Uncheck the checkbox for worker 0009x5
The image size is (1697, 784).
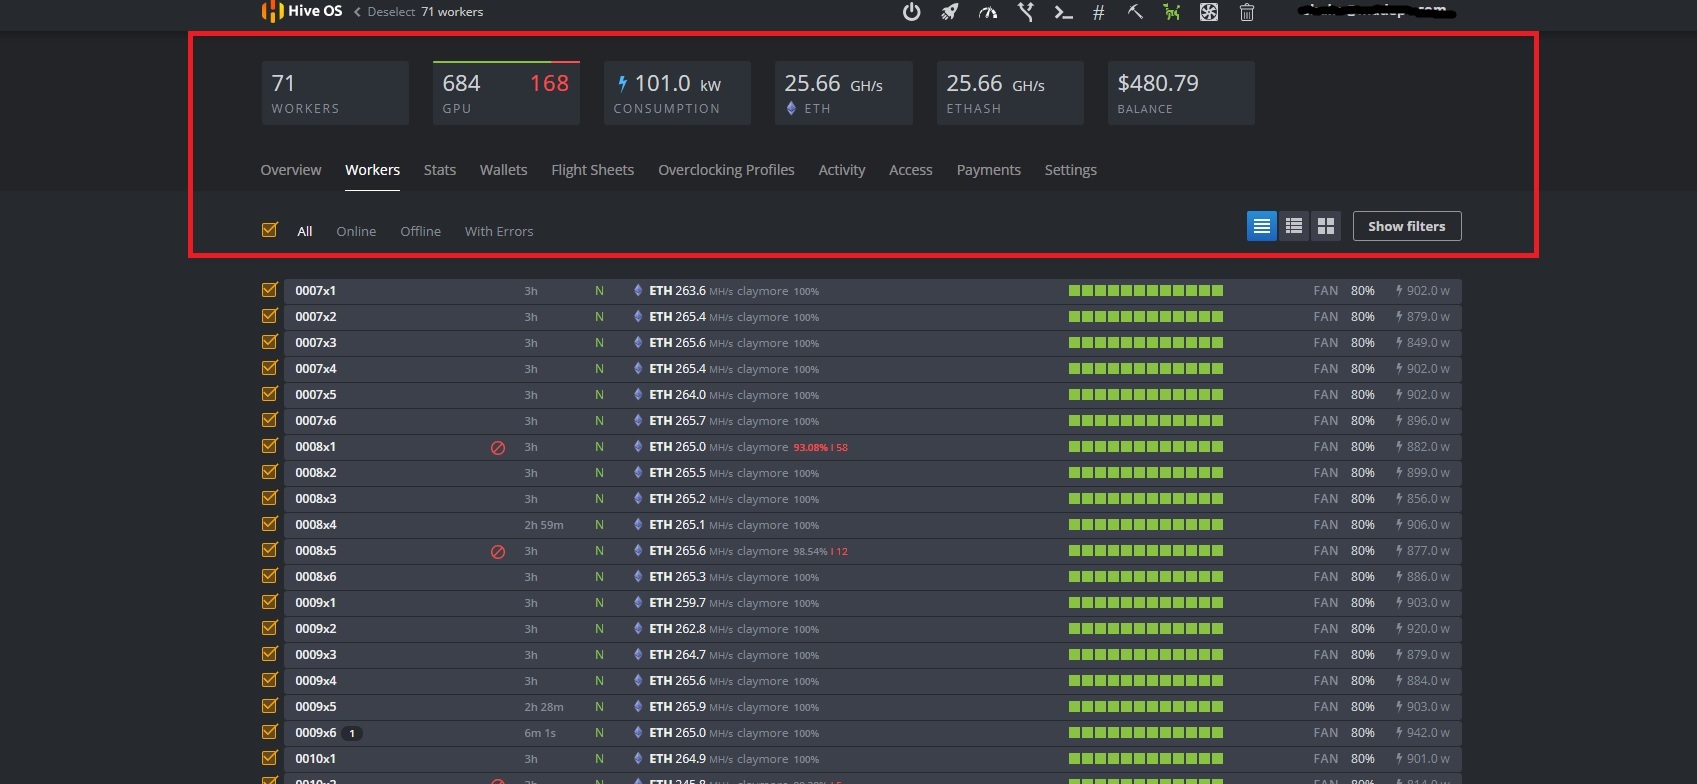(269, 706)
